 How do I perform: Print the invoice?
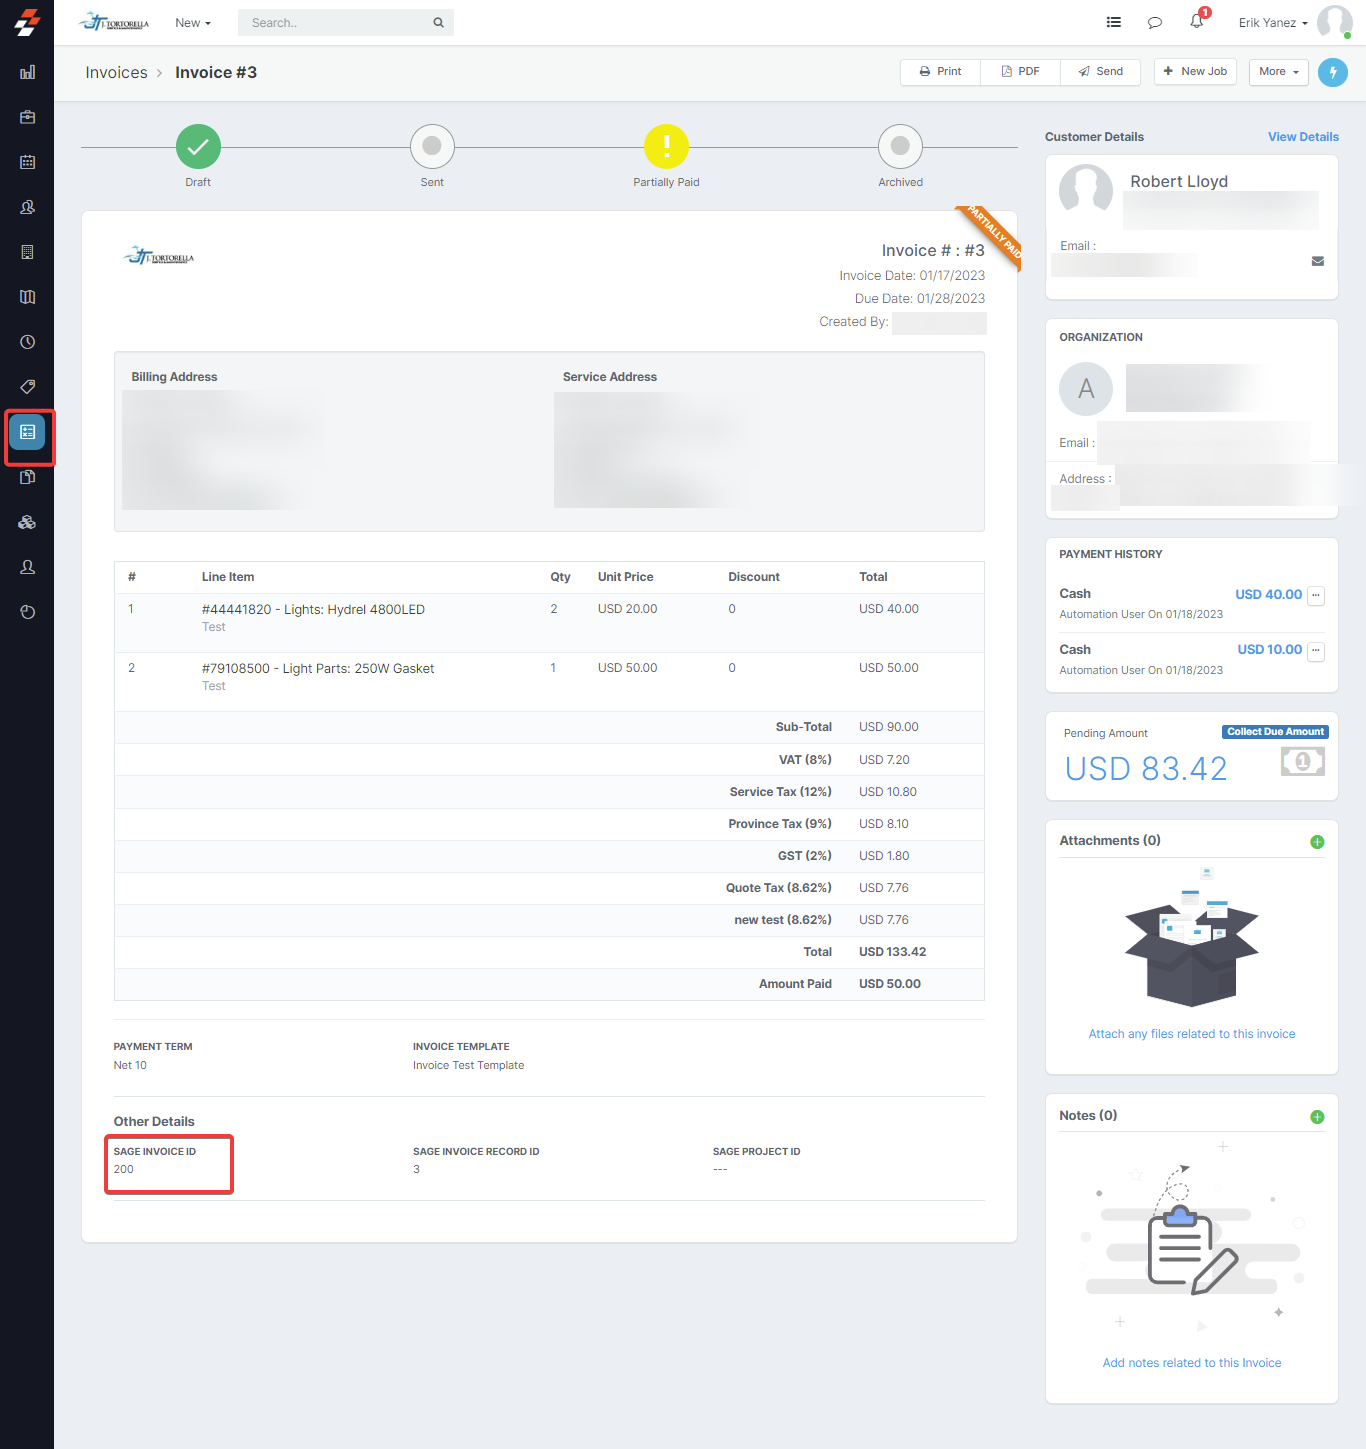[x=940, y=72]
